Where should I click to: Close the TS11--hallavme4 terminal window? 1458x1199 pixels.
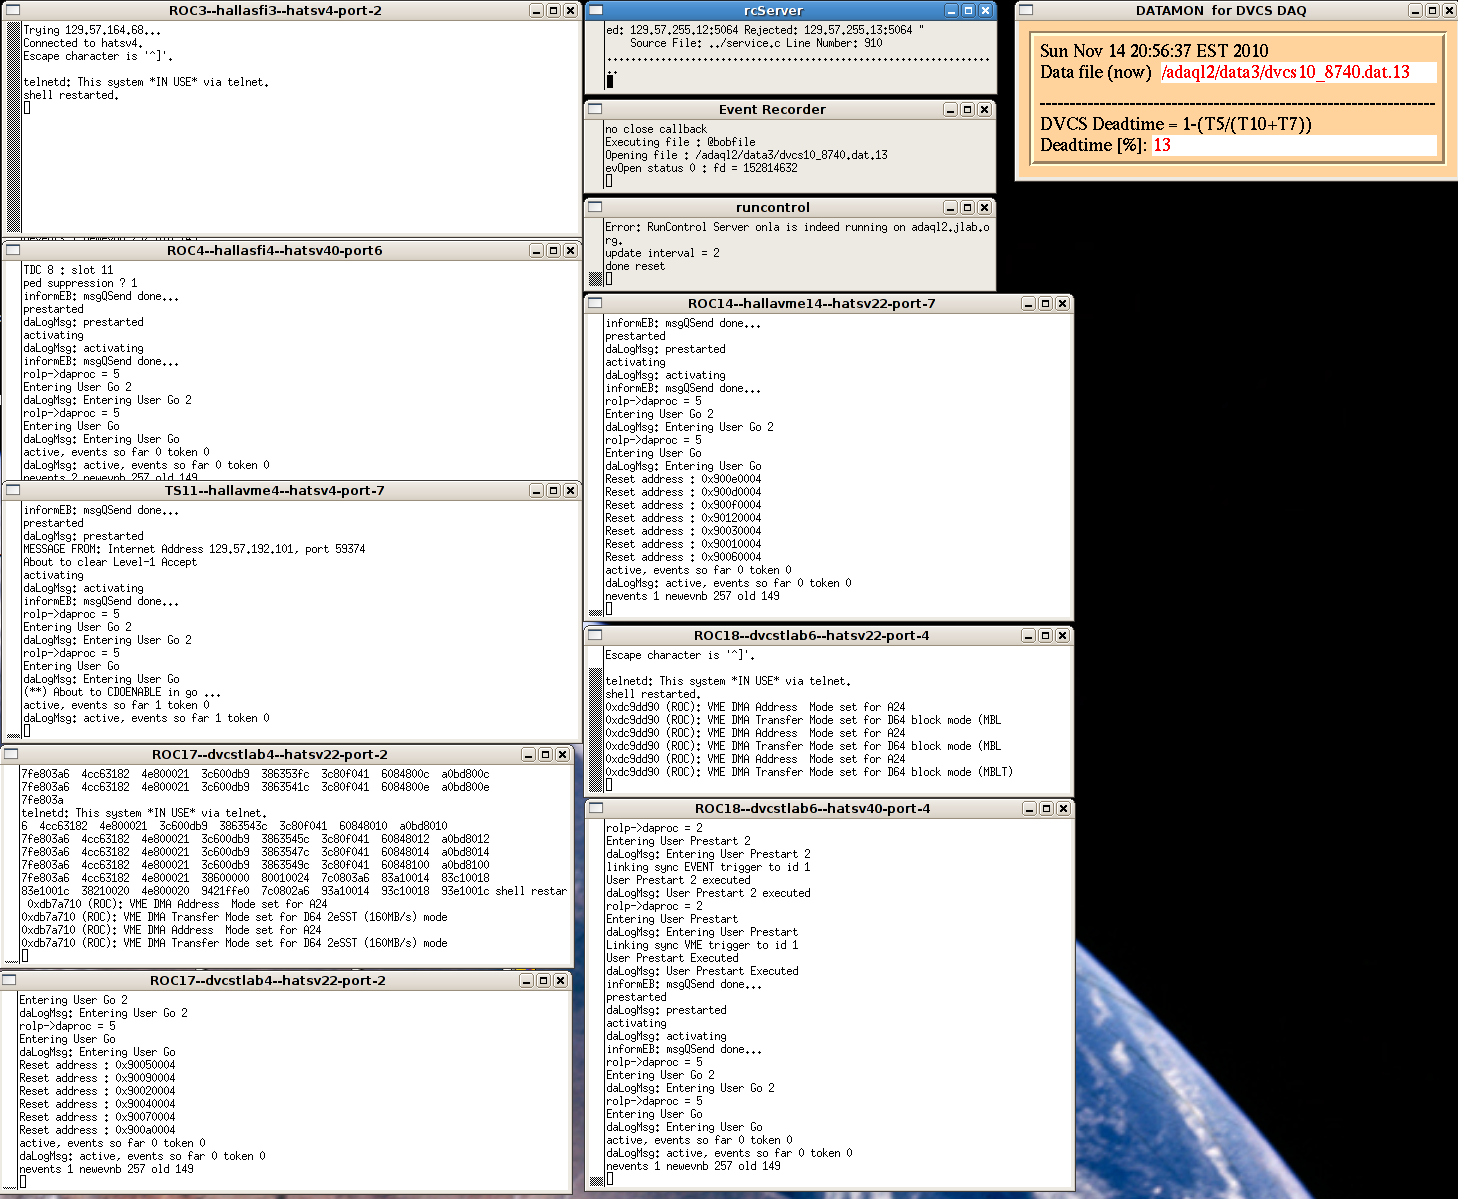(x=570, y=490)
